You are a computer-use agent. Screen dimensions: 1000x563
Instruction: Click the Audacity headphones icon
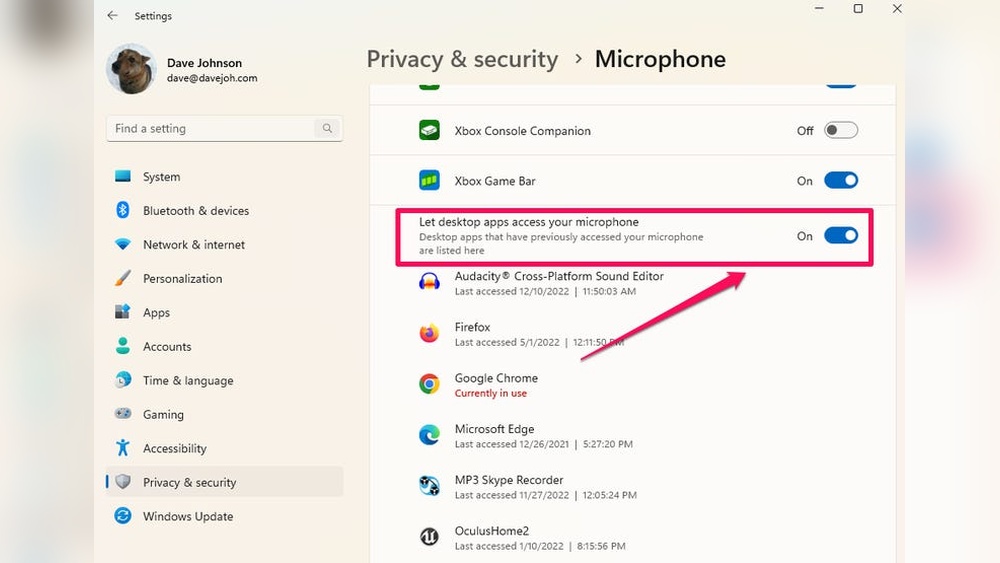click(429, 282)
